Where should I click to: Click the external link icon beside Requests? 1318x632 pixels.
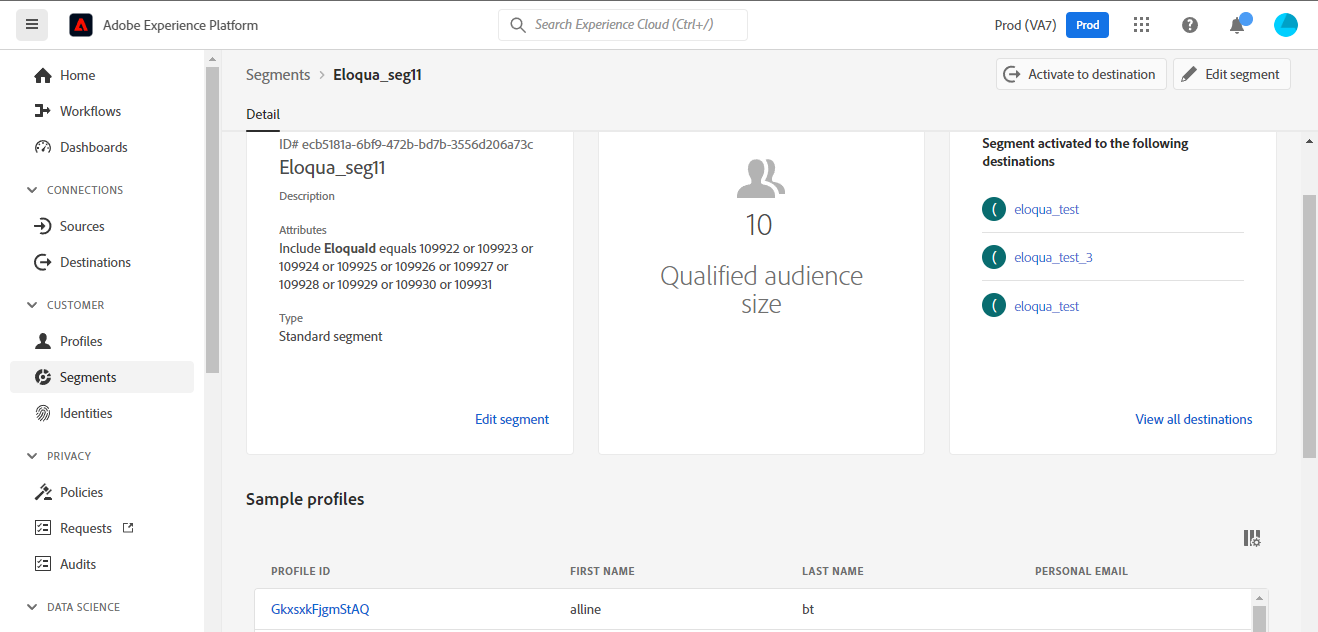tap(127, 527)
